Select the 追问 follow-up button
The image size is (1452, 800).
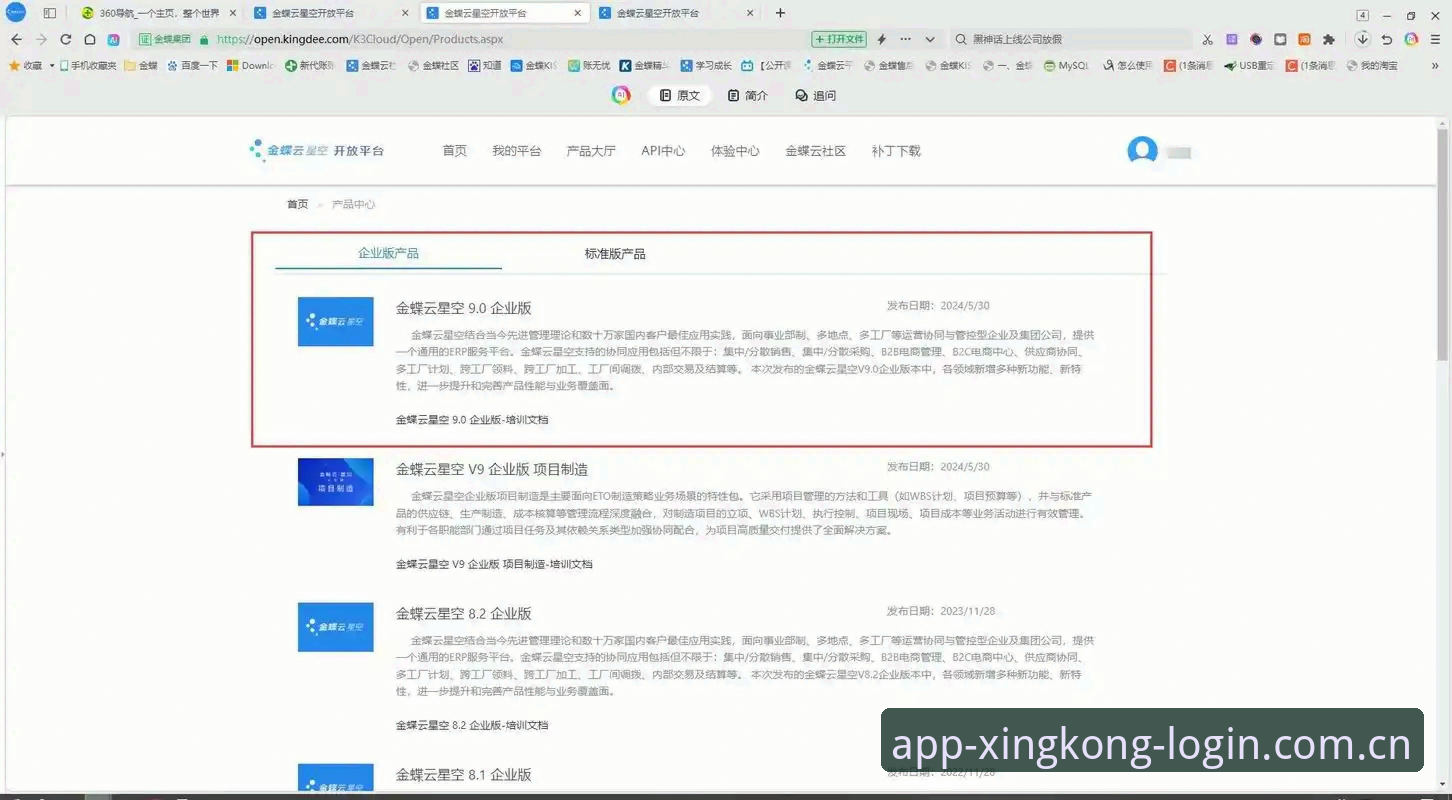pyautogui.click(x=815, y=95)
